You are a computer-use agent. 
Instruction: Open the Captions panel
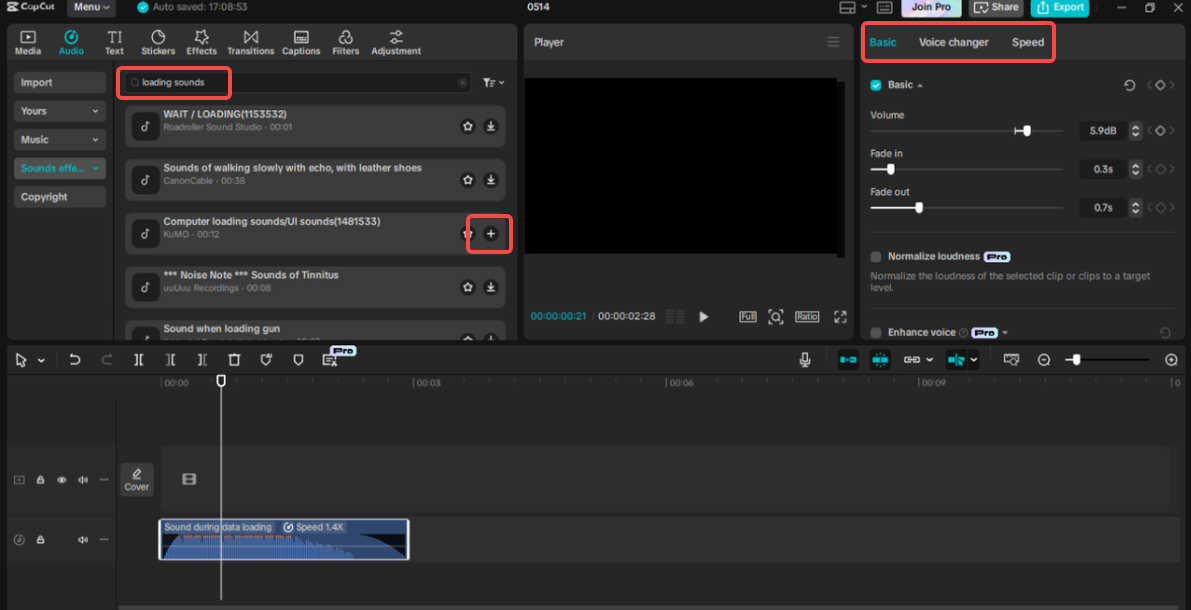(x=301, y=41)
